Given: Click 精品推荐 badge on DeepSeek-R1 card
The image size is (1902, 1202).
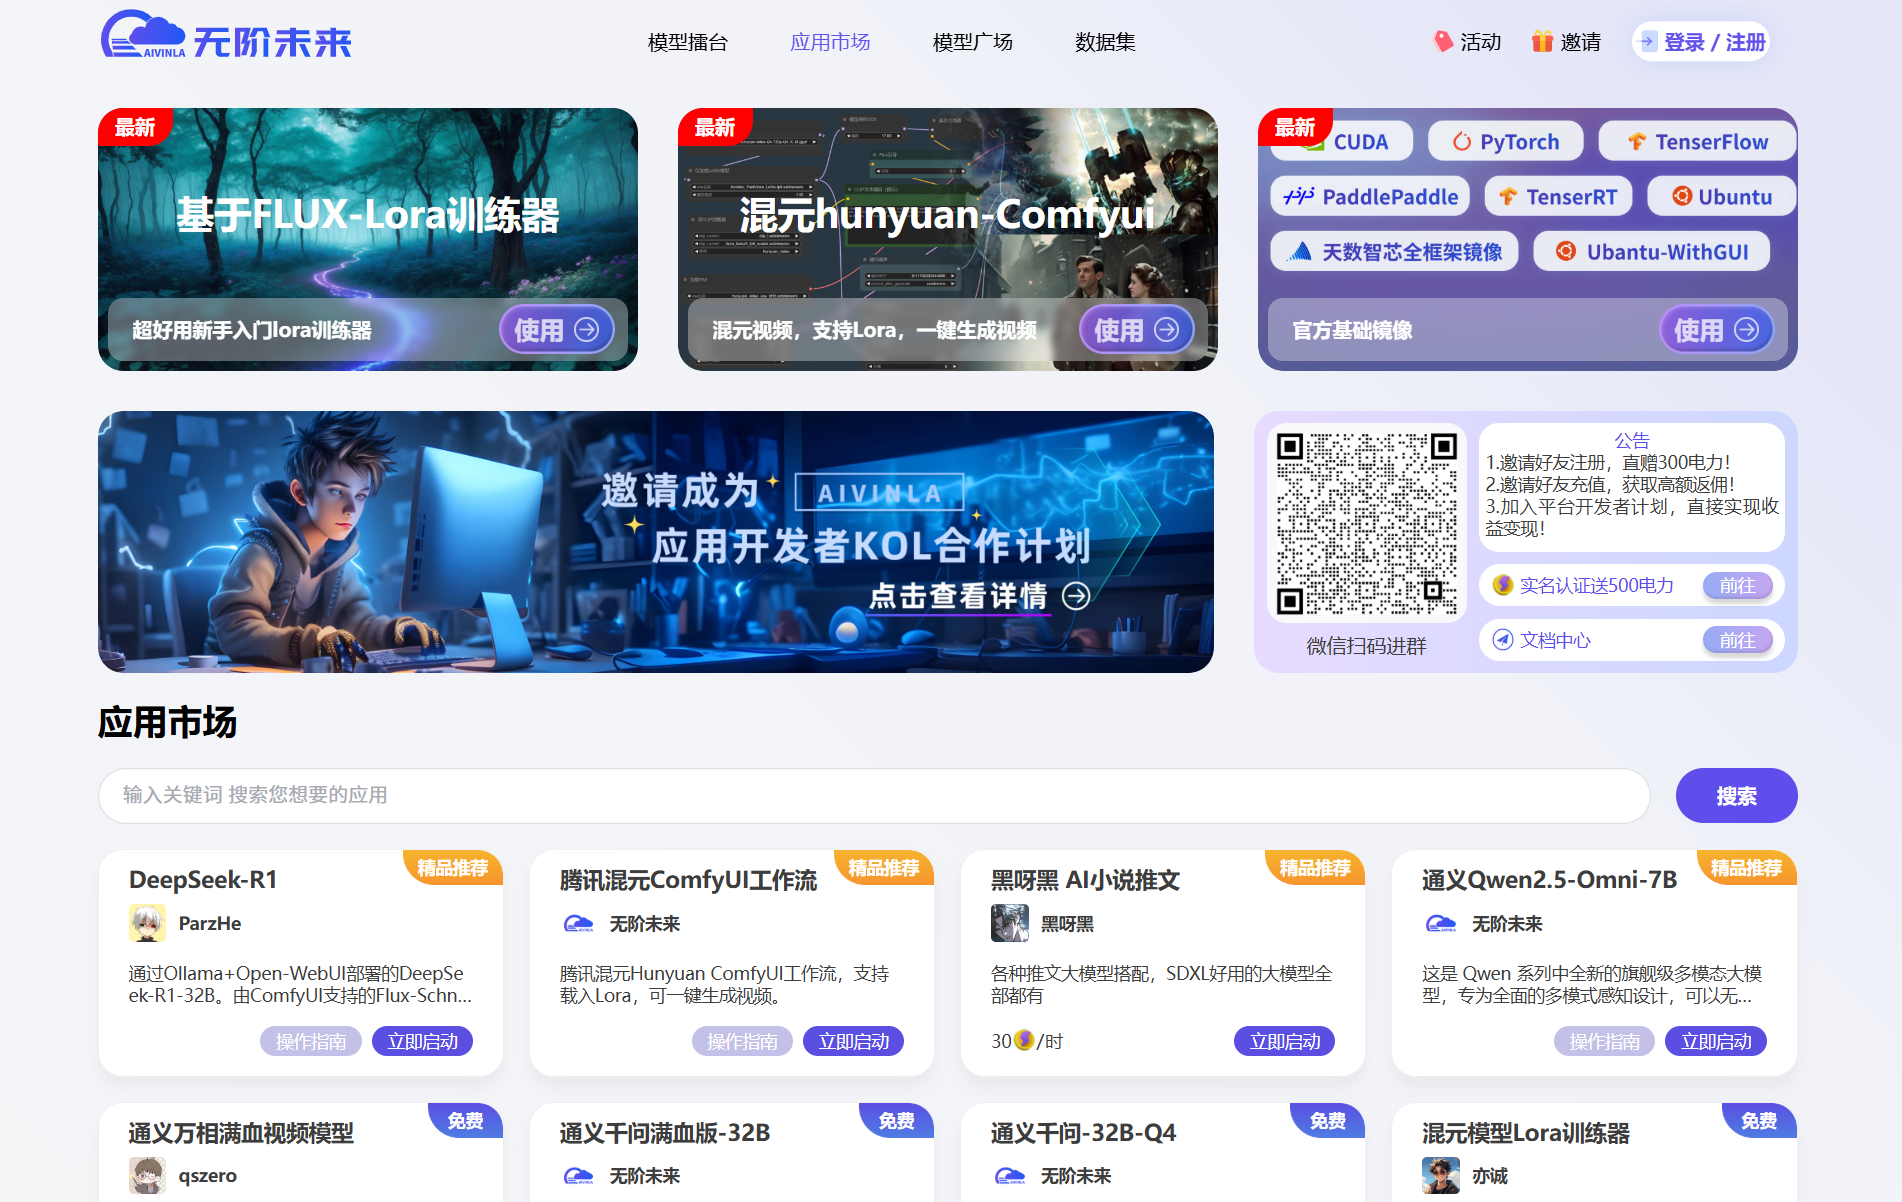Looking at the screenshot, I should point(452,867).
